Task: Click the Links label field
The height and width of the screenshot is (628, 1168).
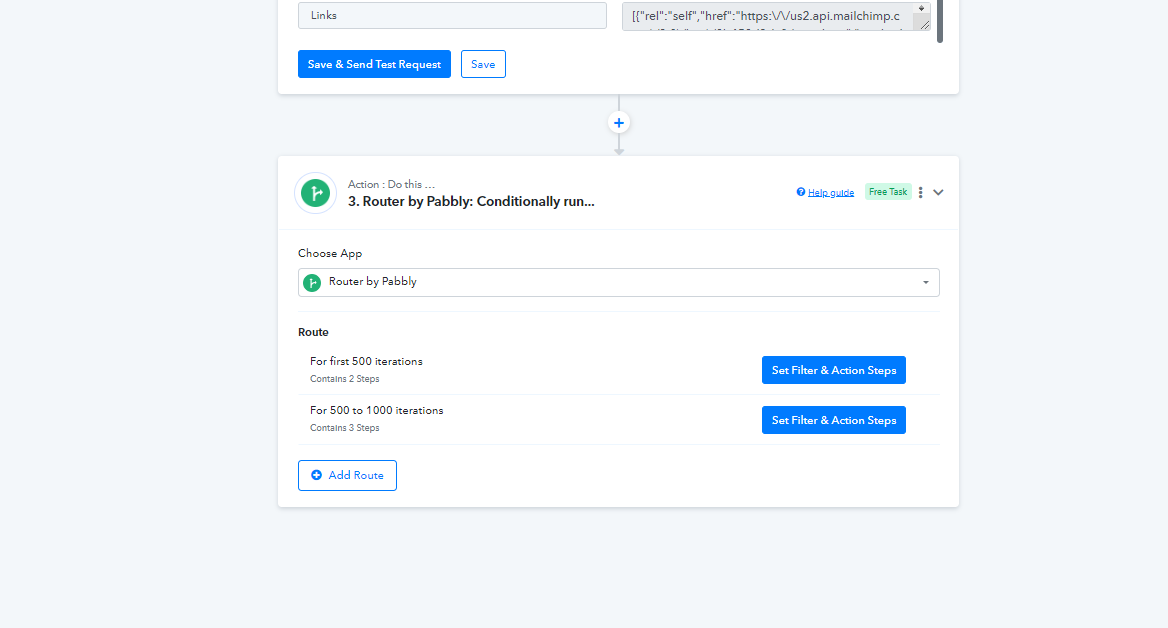Action: click(452, 15)
